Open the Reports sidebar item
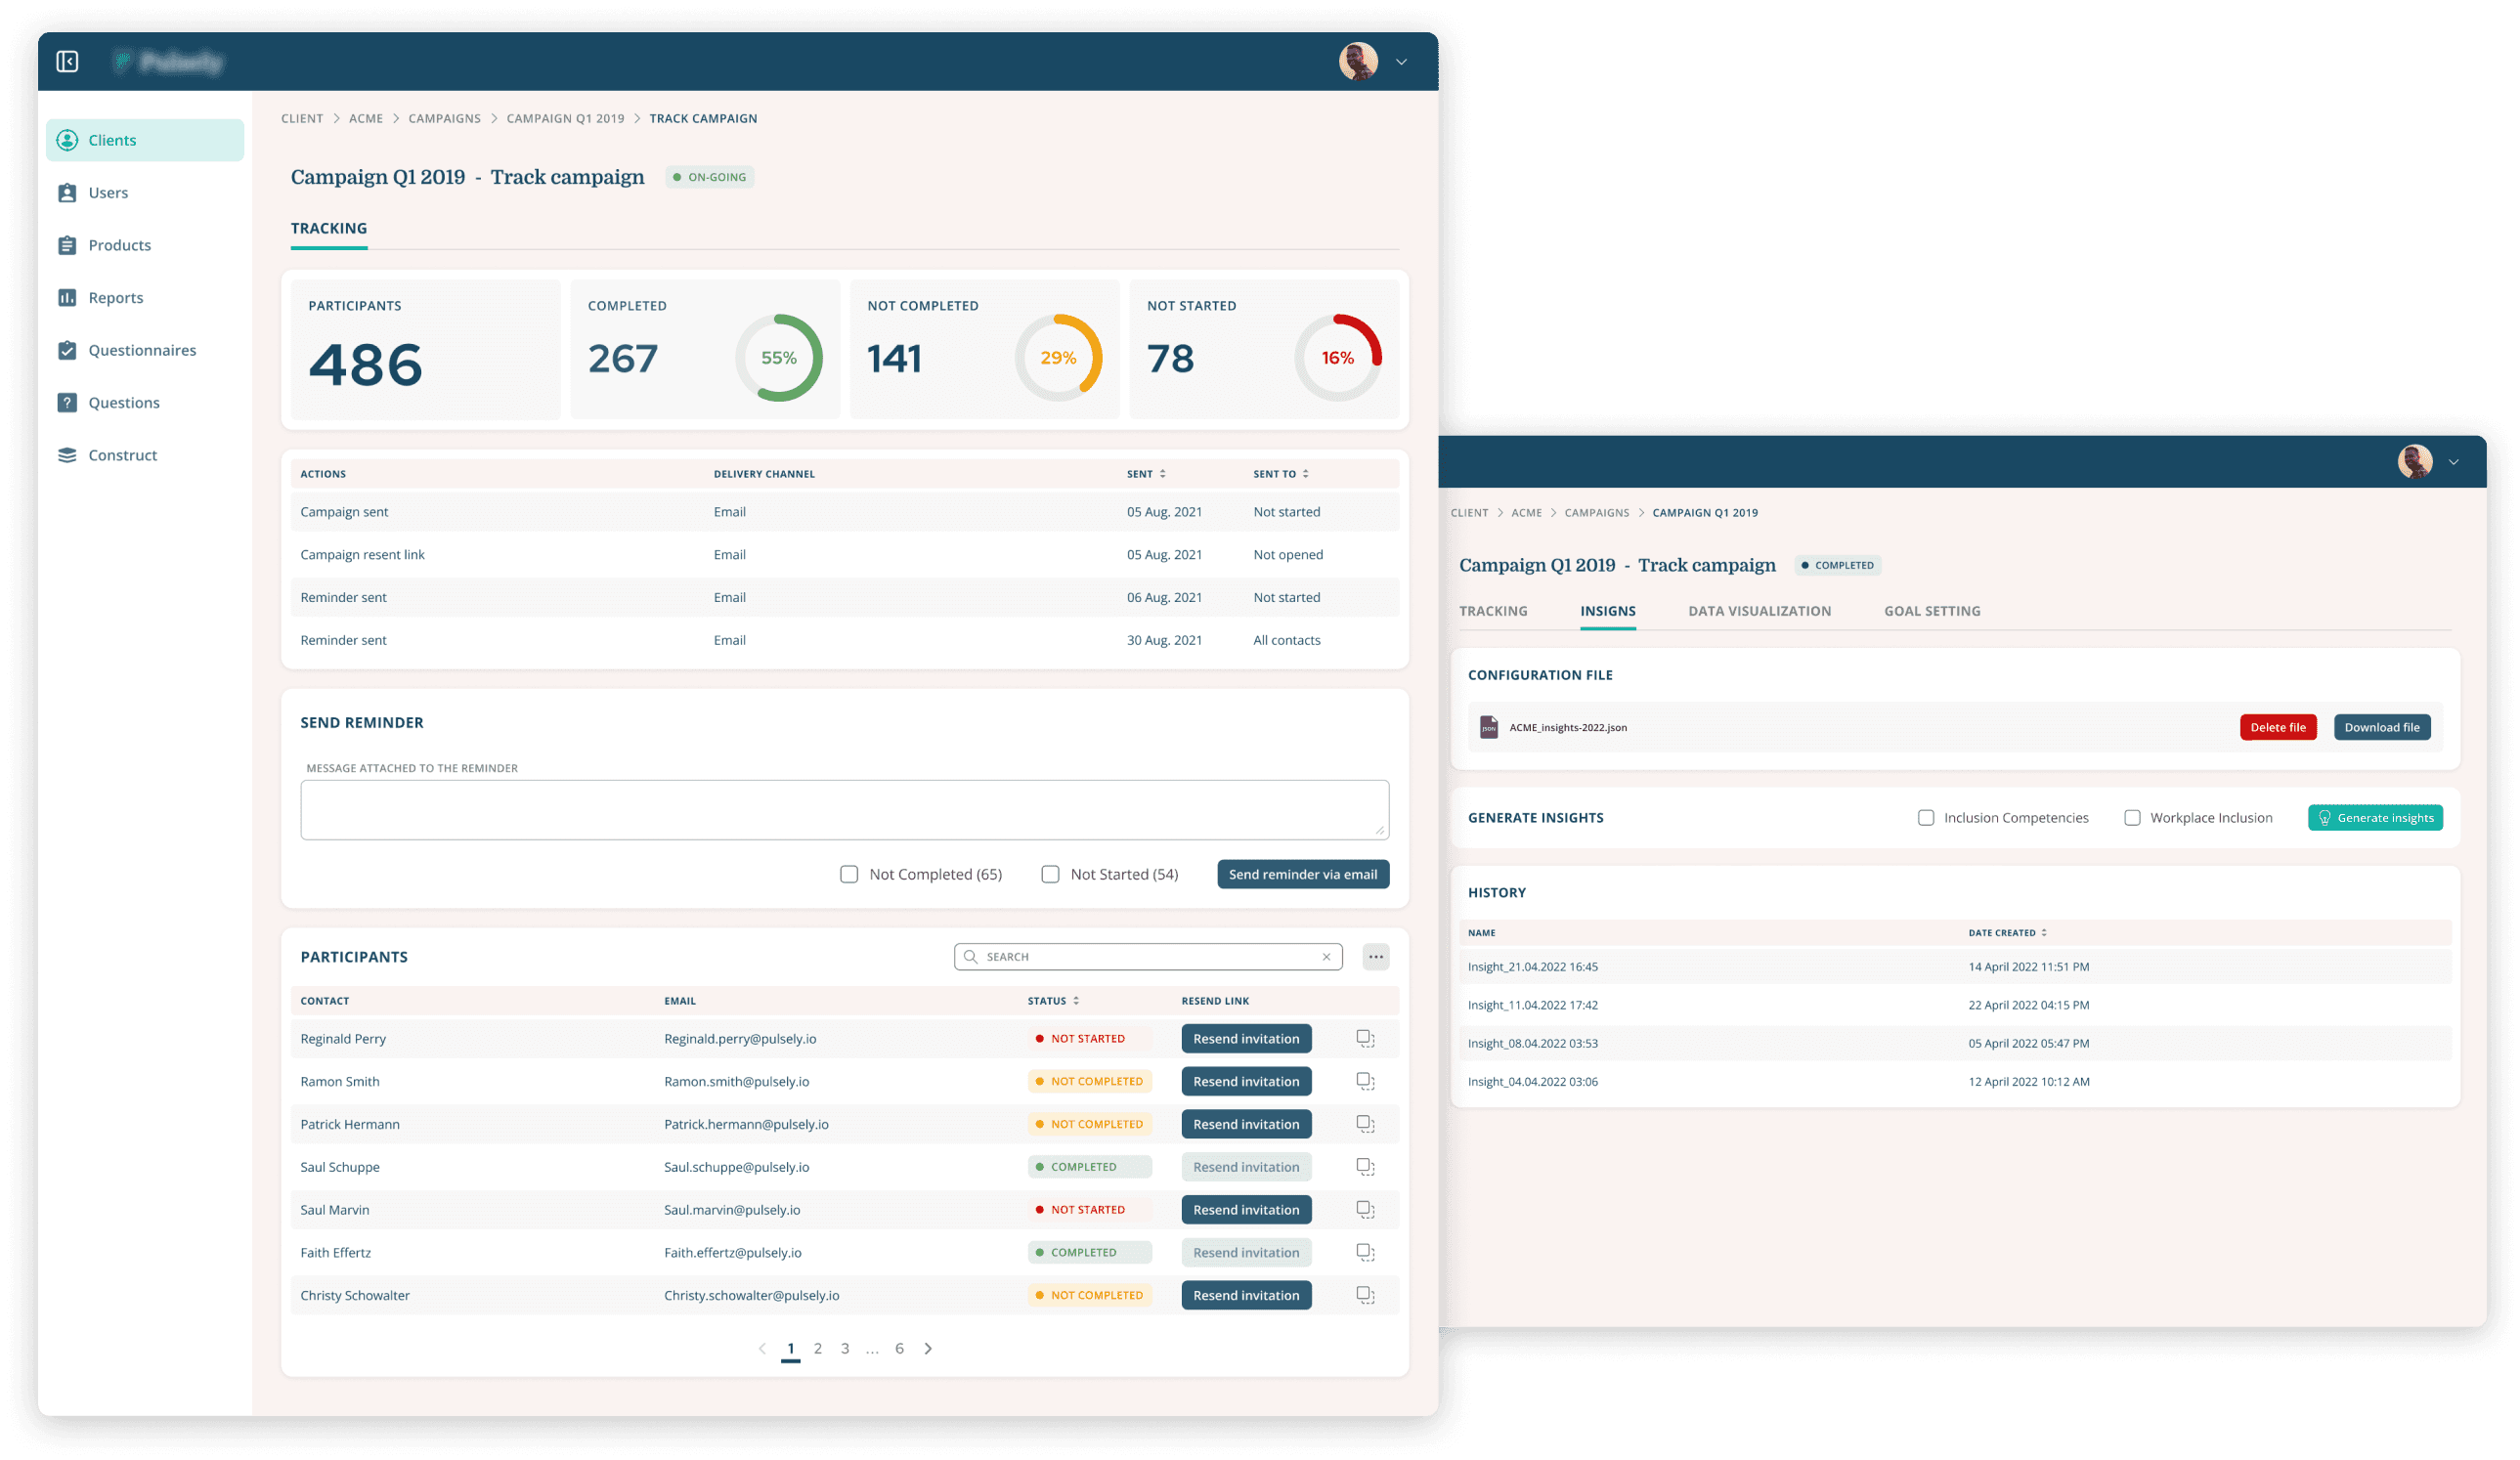2520x1460 pixels. click(115, 298)
